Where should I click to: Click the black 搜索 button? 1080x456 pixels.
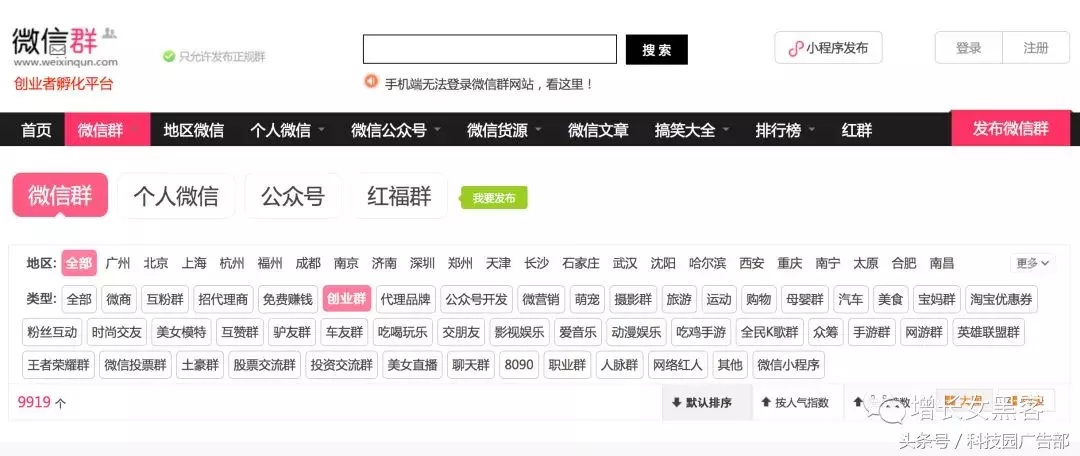click(x=656, y=50)
